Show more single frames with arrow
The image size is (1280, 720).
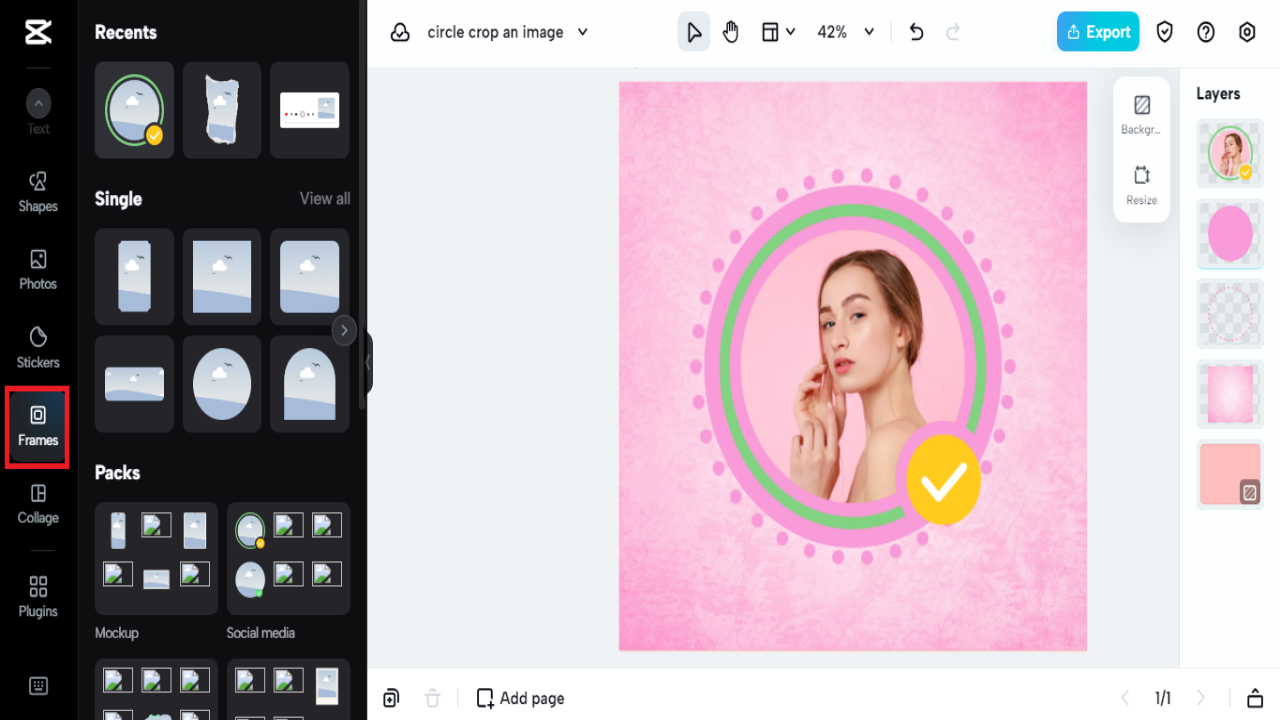tap(344, 330)
